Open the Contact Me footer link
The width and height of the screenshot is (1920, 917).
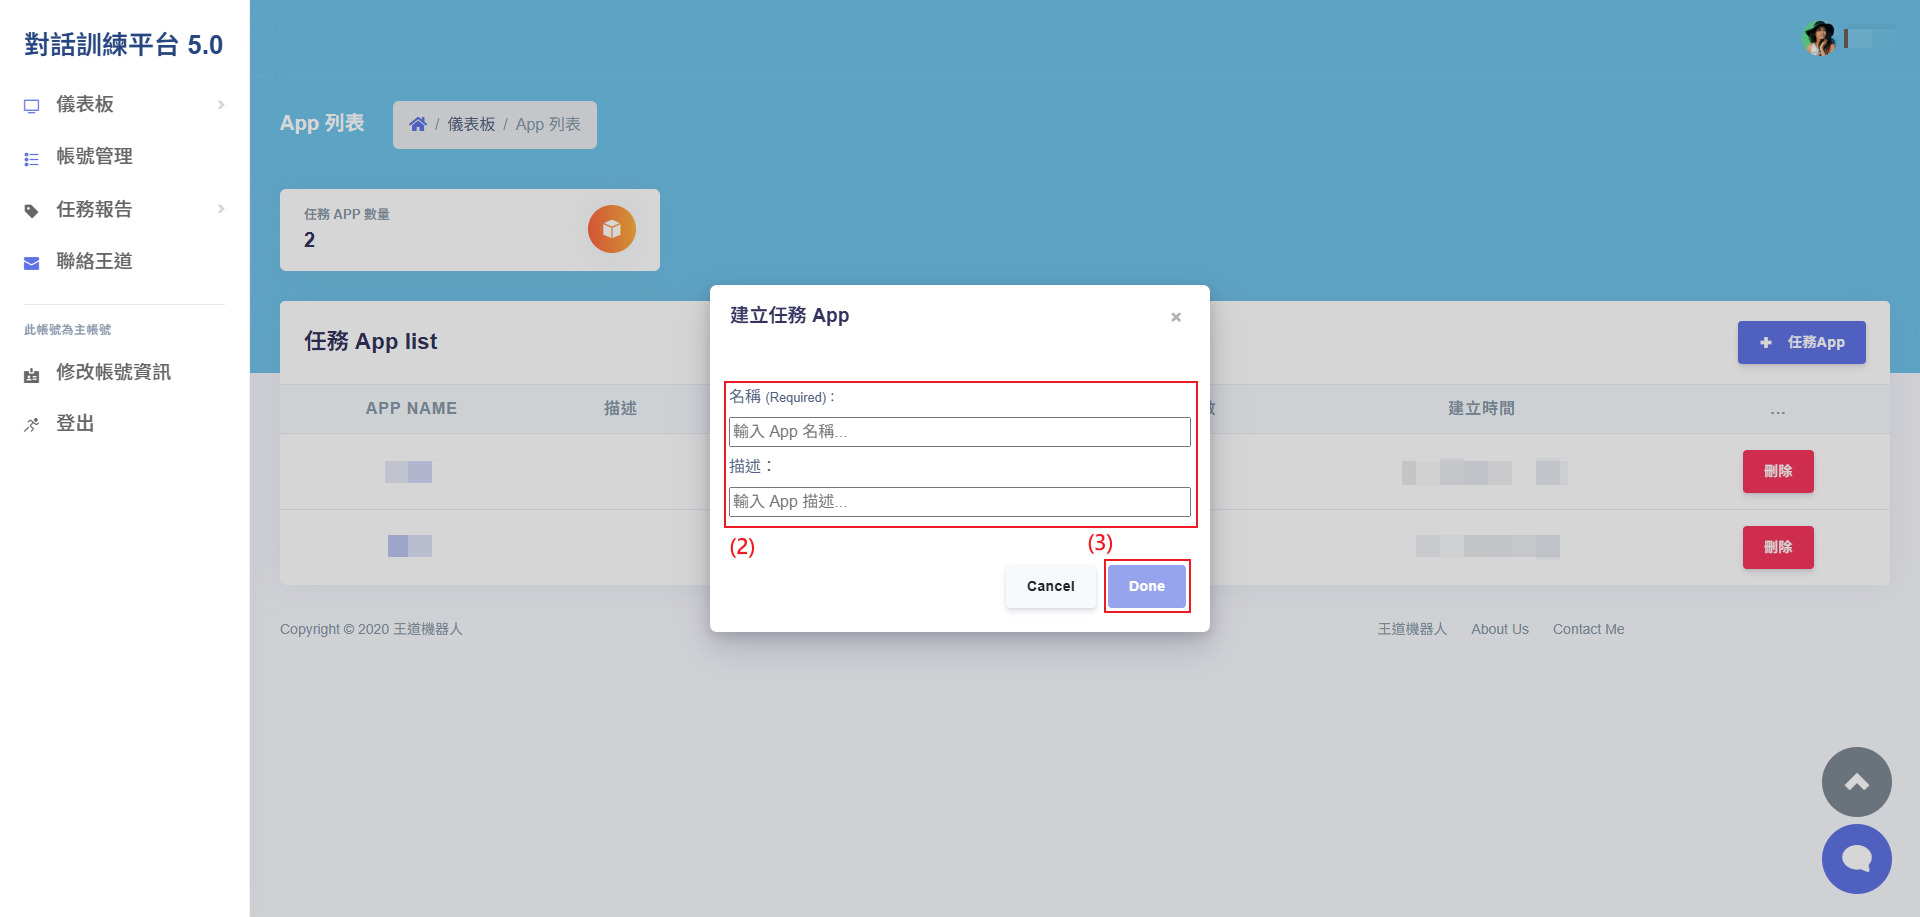click(1588, 629)
